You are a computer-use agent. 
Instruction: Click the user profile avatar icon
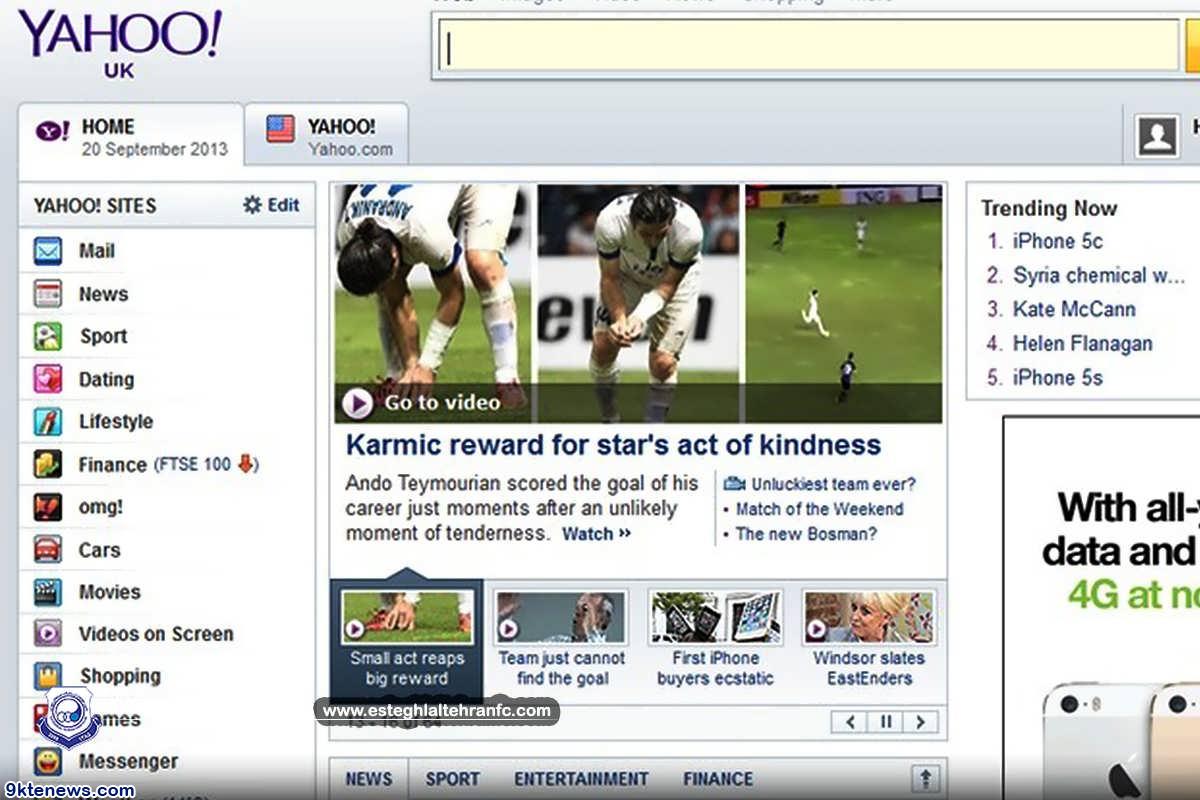pyautogui.click(x=1158, y=136)
